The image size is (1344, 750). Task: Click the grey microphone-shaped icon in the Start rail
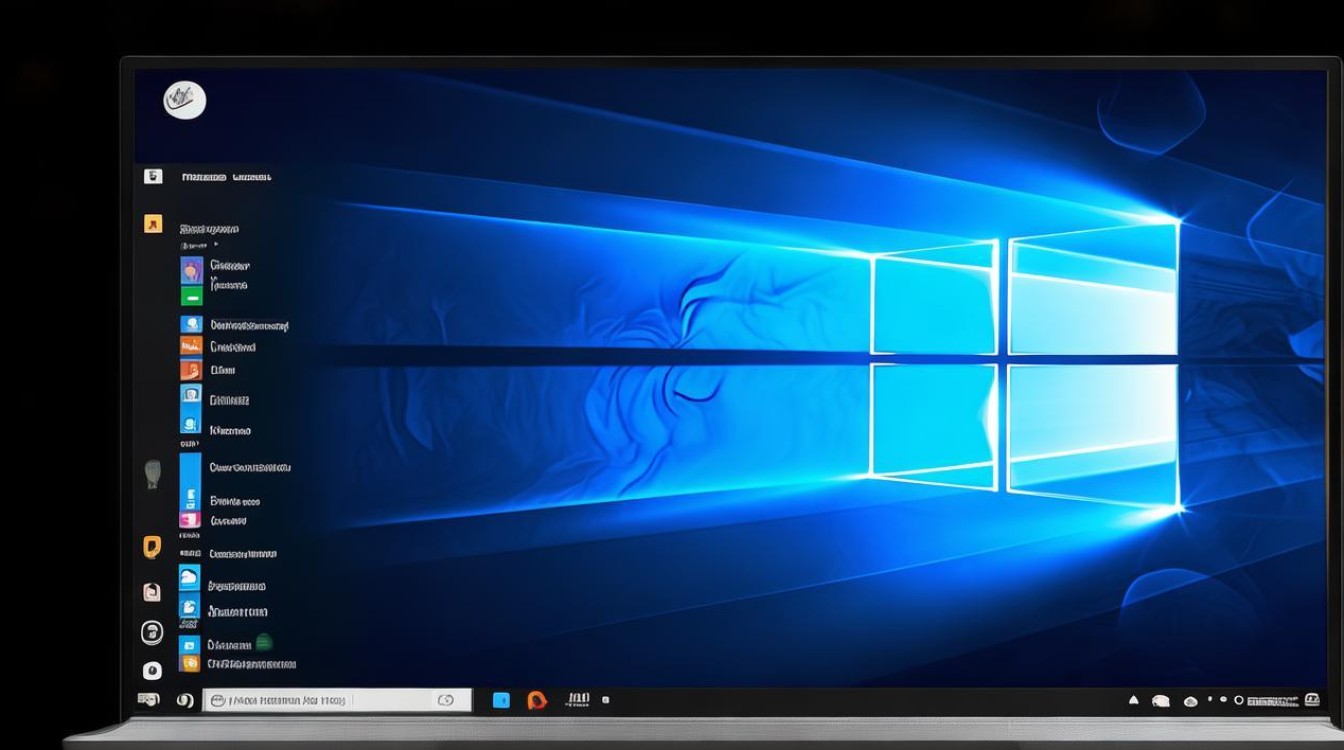(152, 473)
